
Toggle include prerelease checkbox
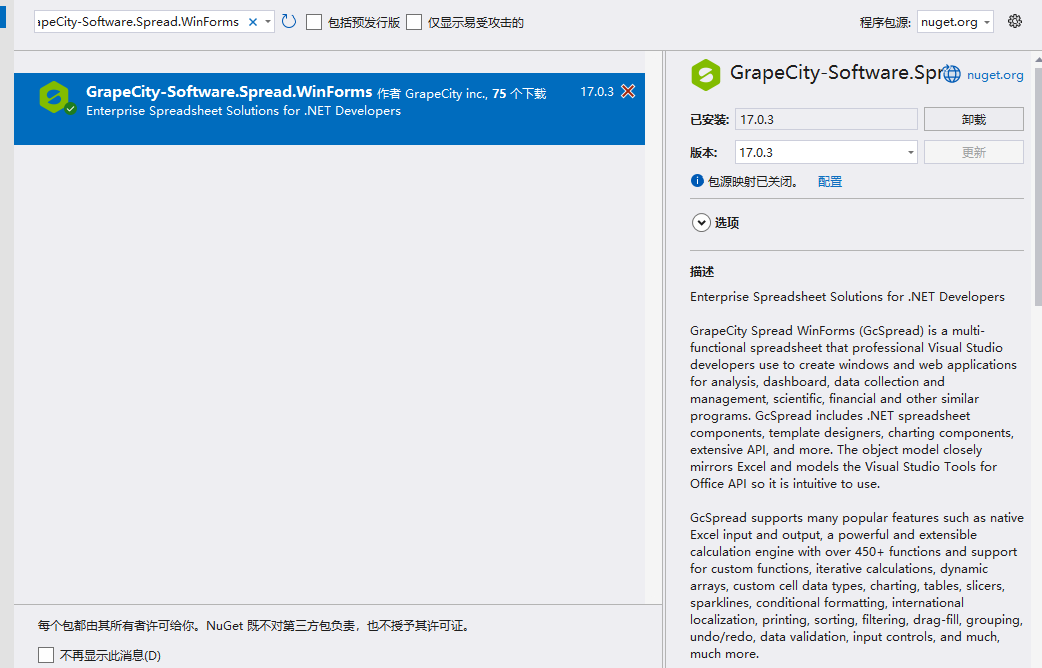click(x=314, y=22)
